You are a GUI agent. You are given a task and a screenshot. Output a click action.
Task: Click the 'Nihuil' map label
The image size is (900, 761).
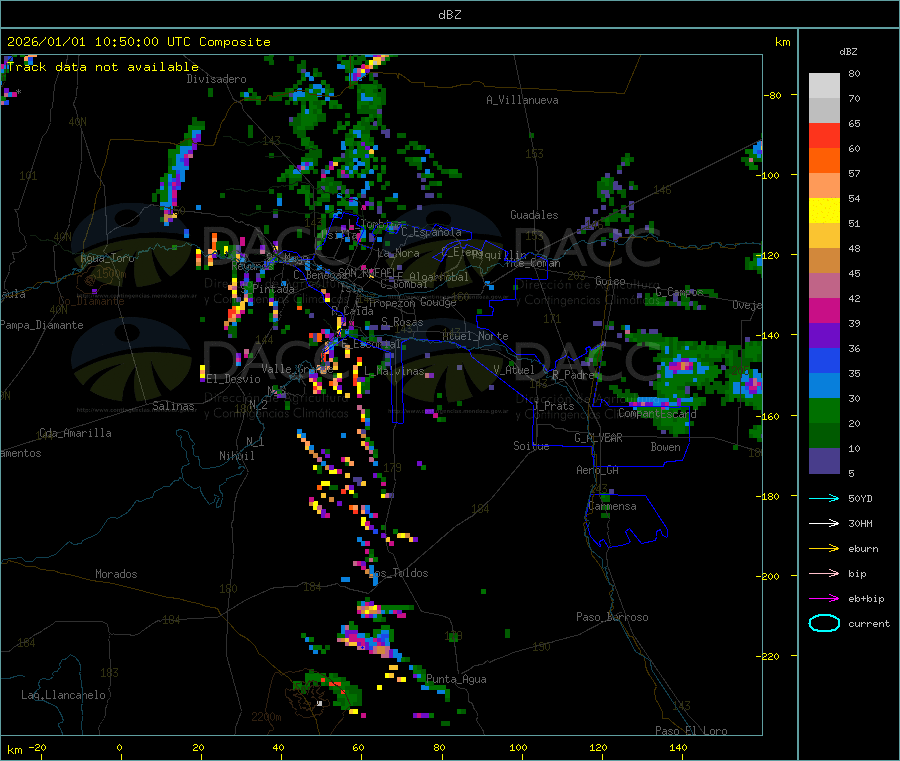[x=236, y=456]
